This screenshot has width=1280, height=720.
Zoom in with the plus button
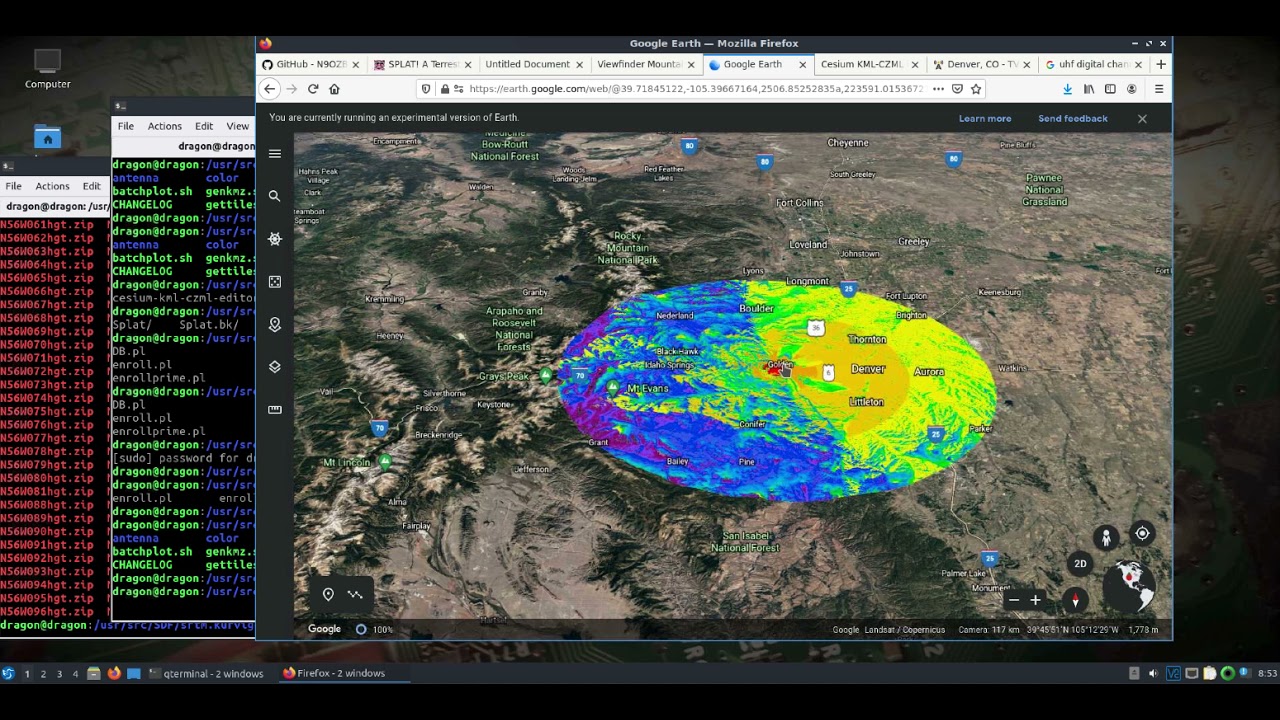1035,600
